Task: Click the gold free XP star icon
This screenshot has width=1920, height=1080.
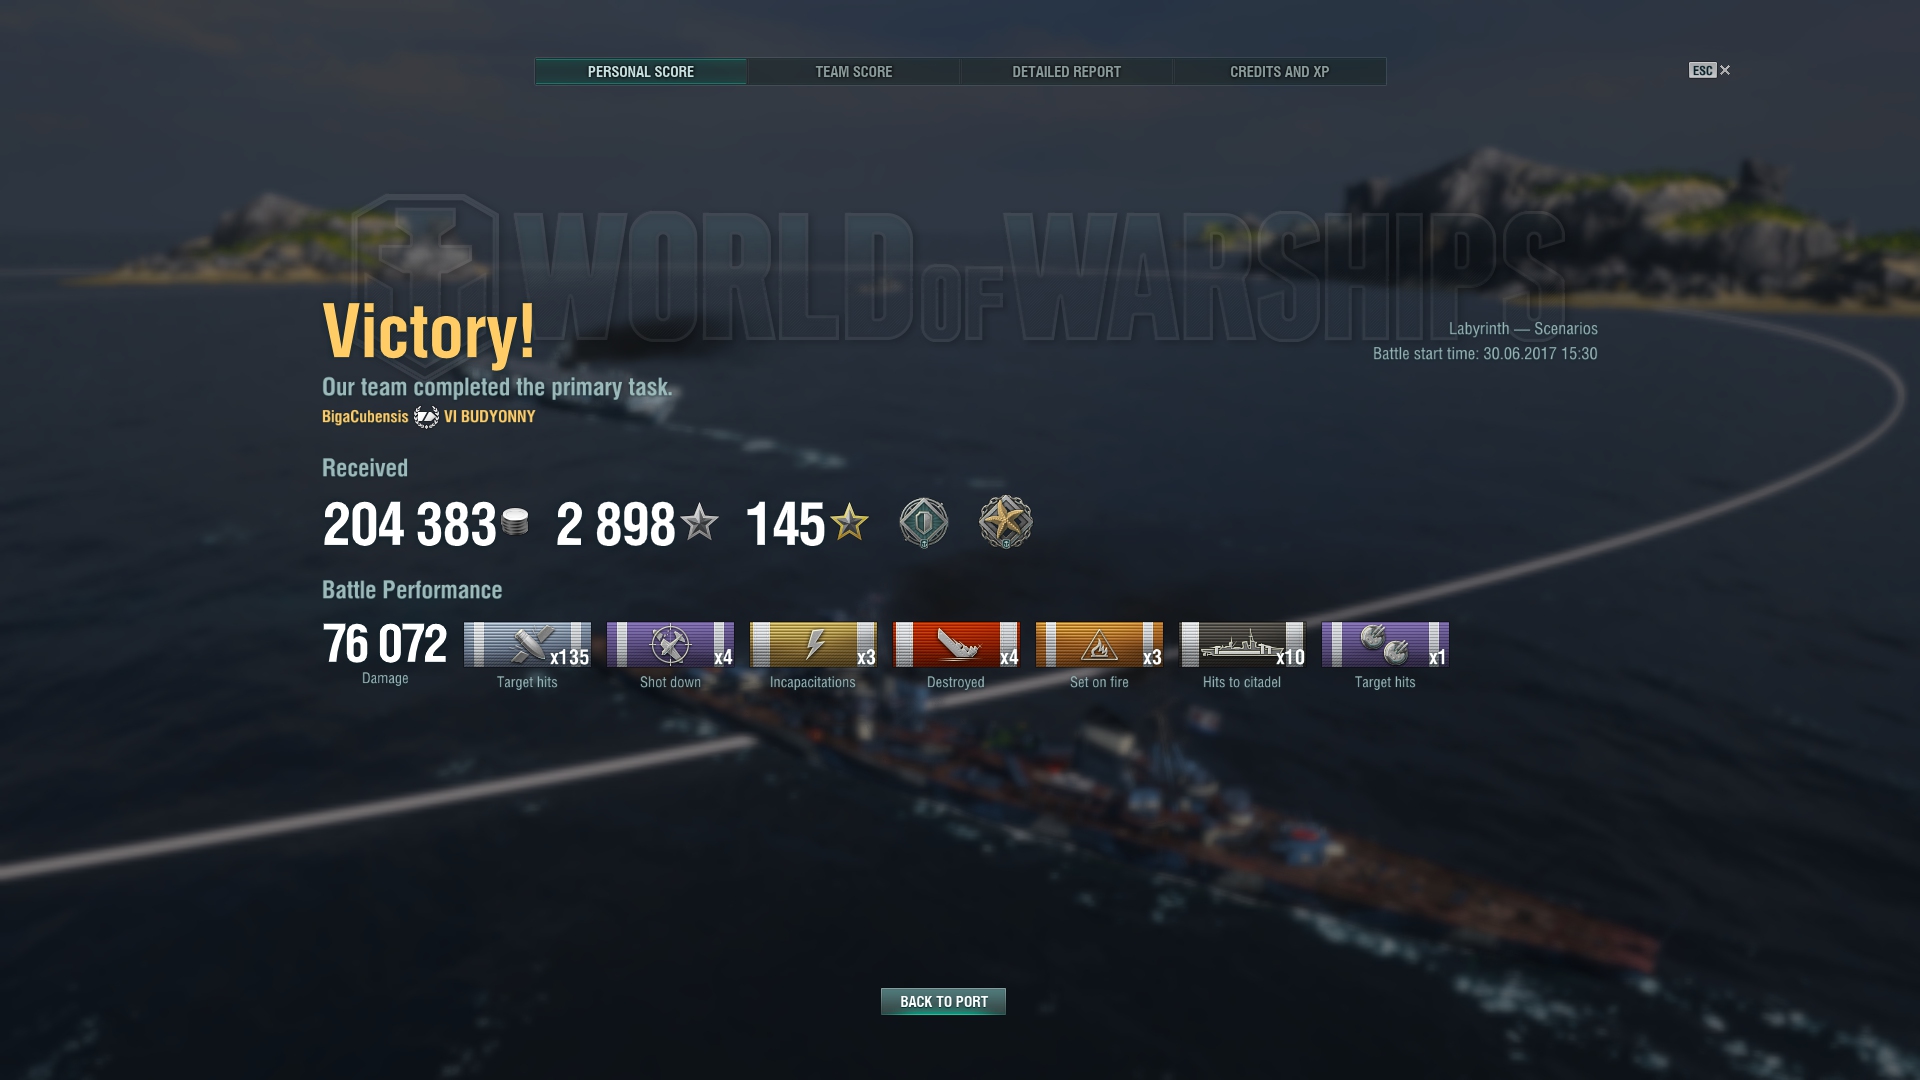Action: tap(849, 521)
